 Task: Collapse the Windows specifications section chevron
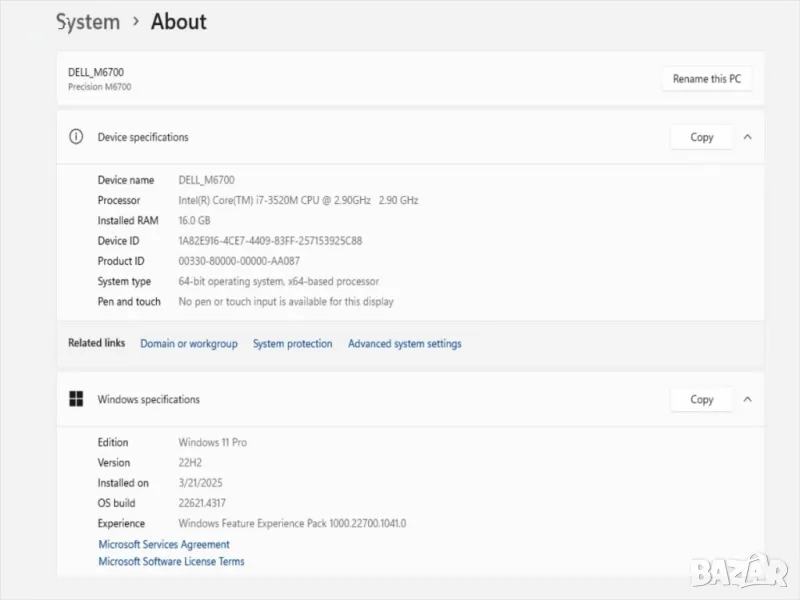[x=747, y=399]
